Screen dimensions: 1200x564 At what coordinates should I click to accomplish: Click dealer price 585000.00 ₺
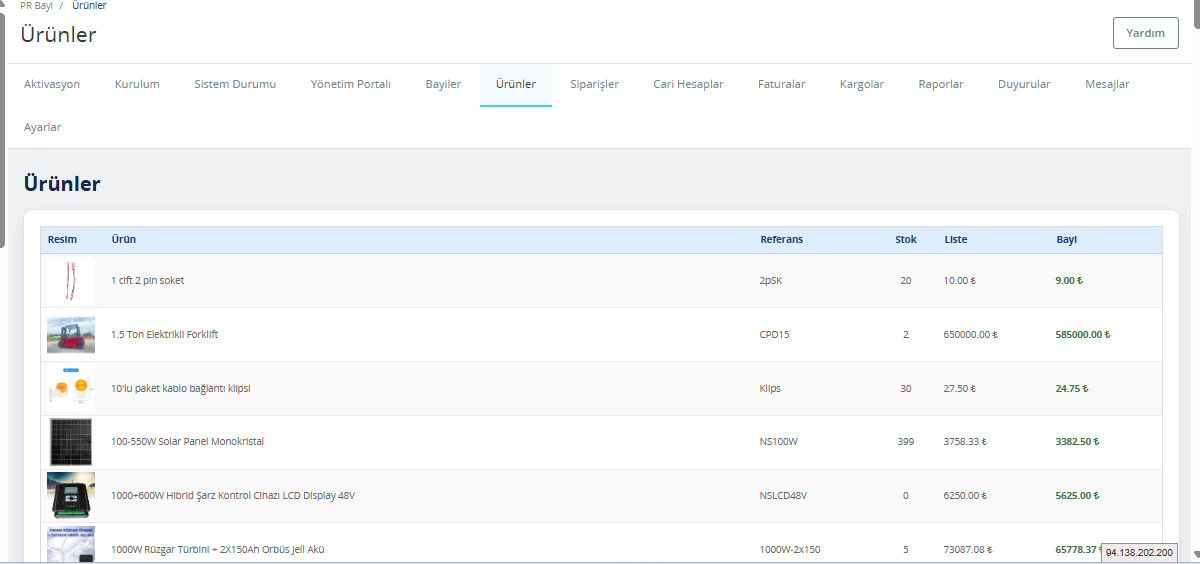(1083, 335)
